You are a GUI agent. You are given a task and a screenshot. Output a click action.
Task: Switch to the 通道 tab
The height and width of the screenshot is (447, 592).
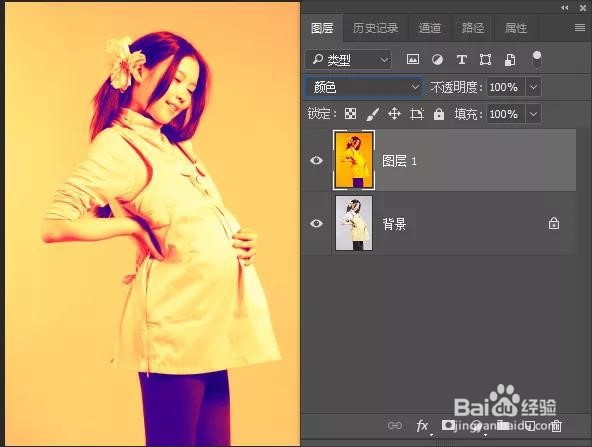[x=430, y=28]
